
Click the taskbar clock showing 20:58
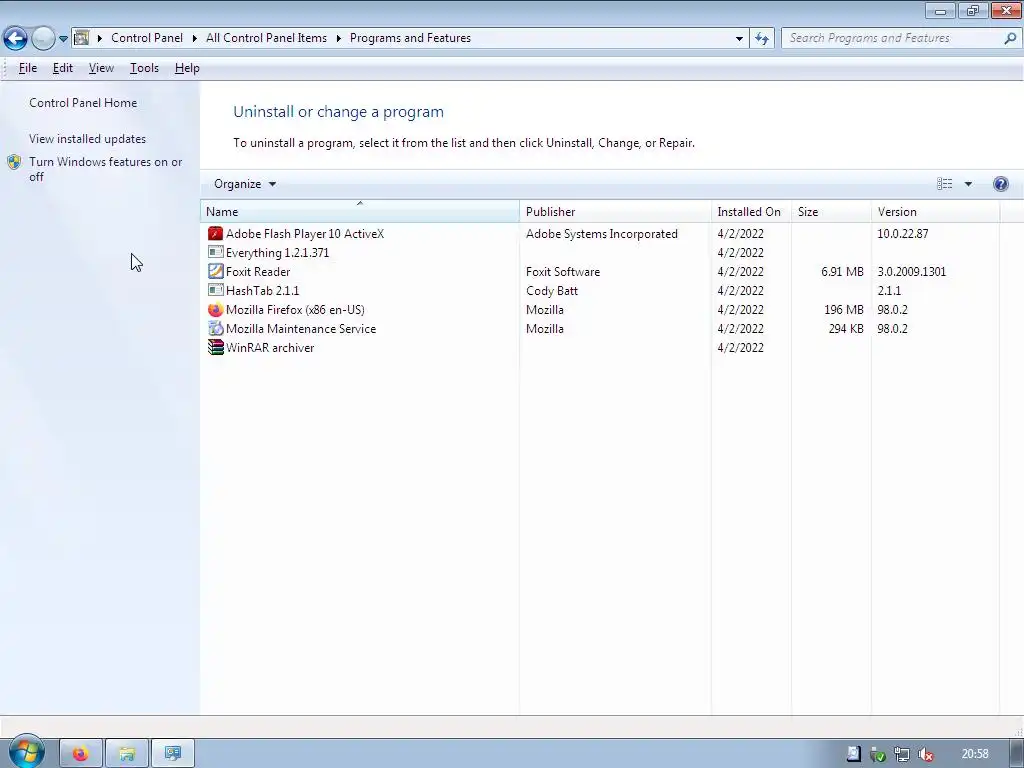[975, 754]
